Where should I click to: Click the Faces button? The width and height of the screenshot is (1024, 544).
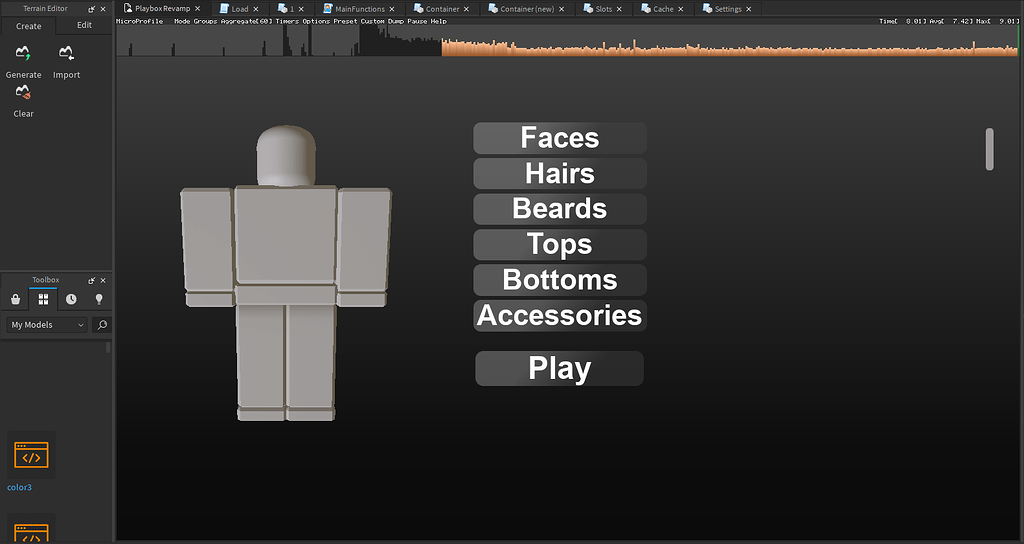click(559, 138)
